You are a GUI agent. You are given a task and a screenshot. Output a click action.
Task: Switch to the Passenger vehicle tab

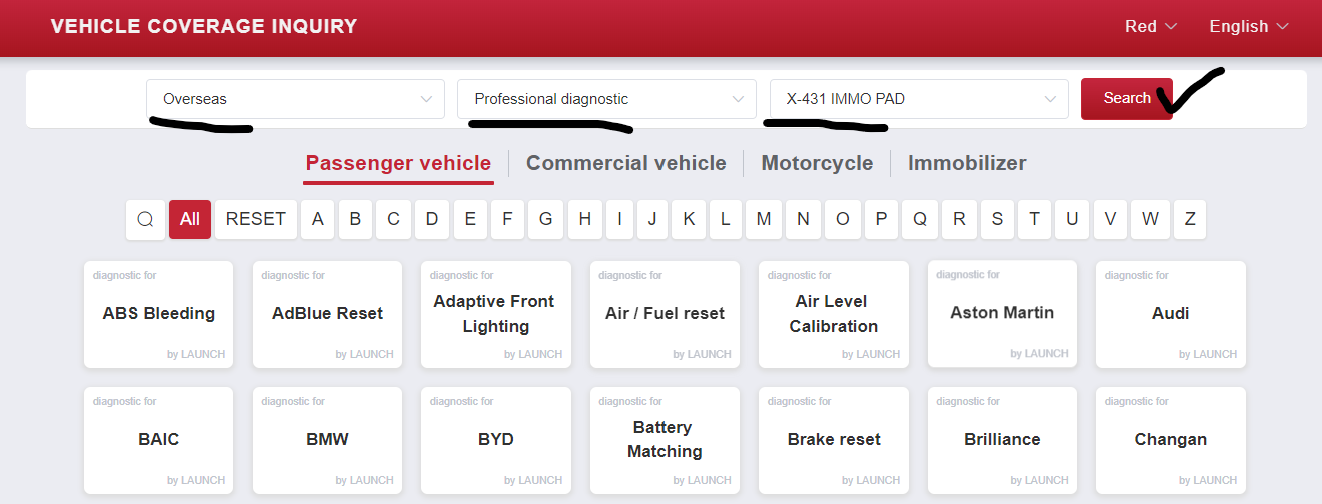398,163
